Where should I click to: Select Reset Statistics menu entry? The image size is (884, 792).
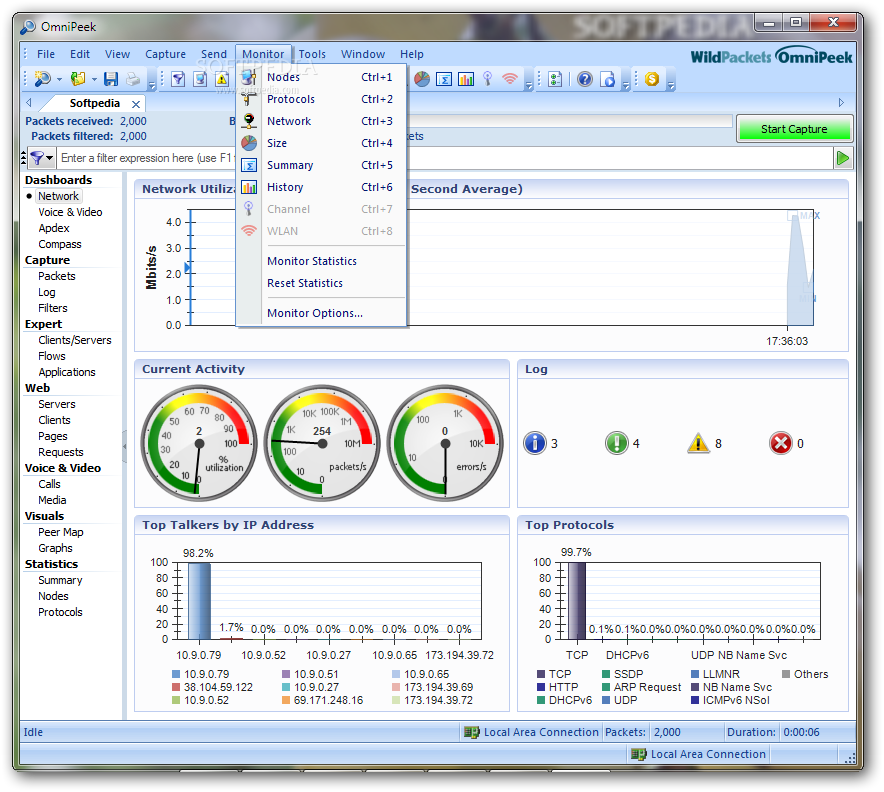[x=321, y=283]
